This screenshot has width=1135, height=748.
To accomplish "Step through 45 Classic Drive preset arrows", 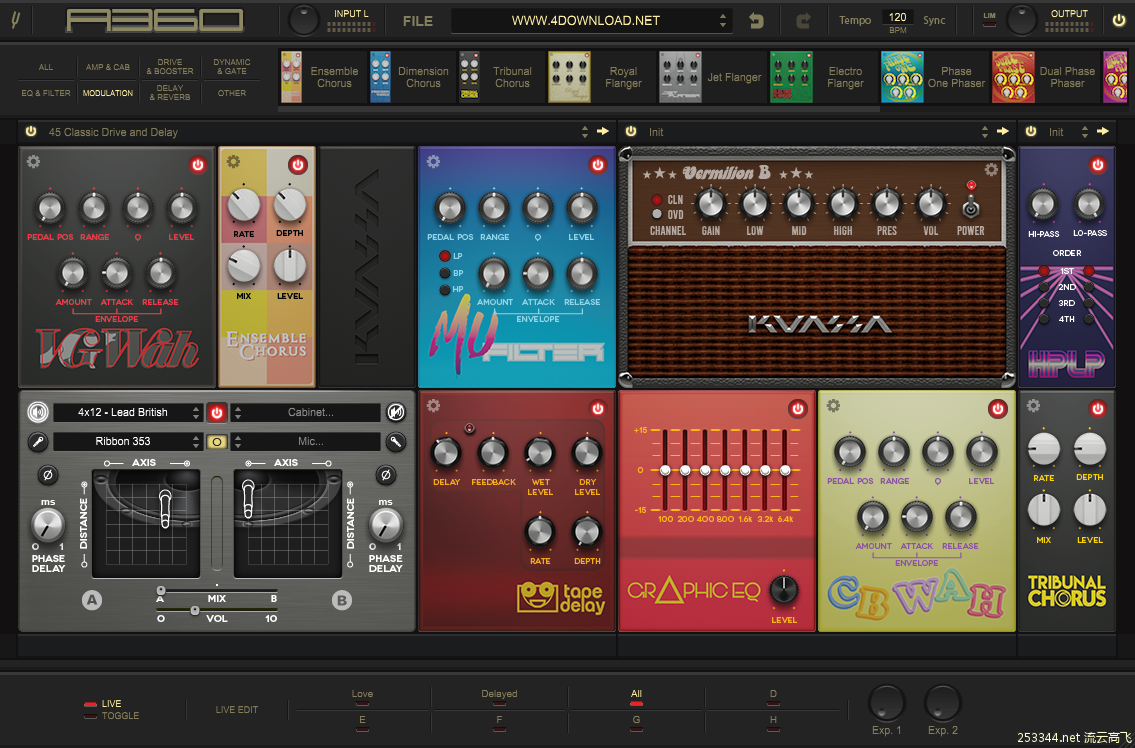I will click(x=585, y=132).
